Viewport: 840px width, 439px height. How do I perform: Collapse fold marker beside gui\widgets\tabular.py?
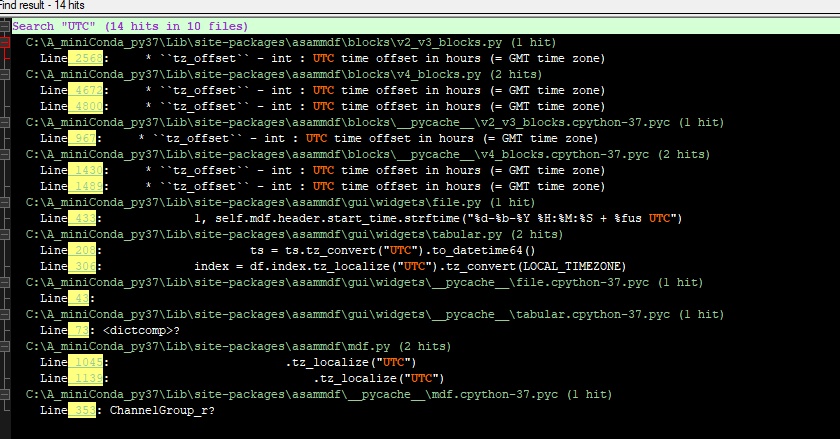tap(4, 234)
